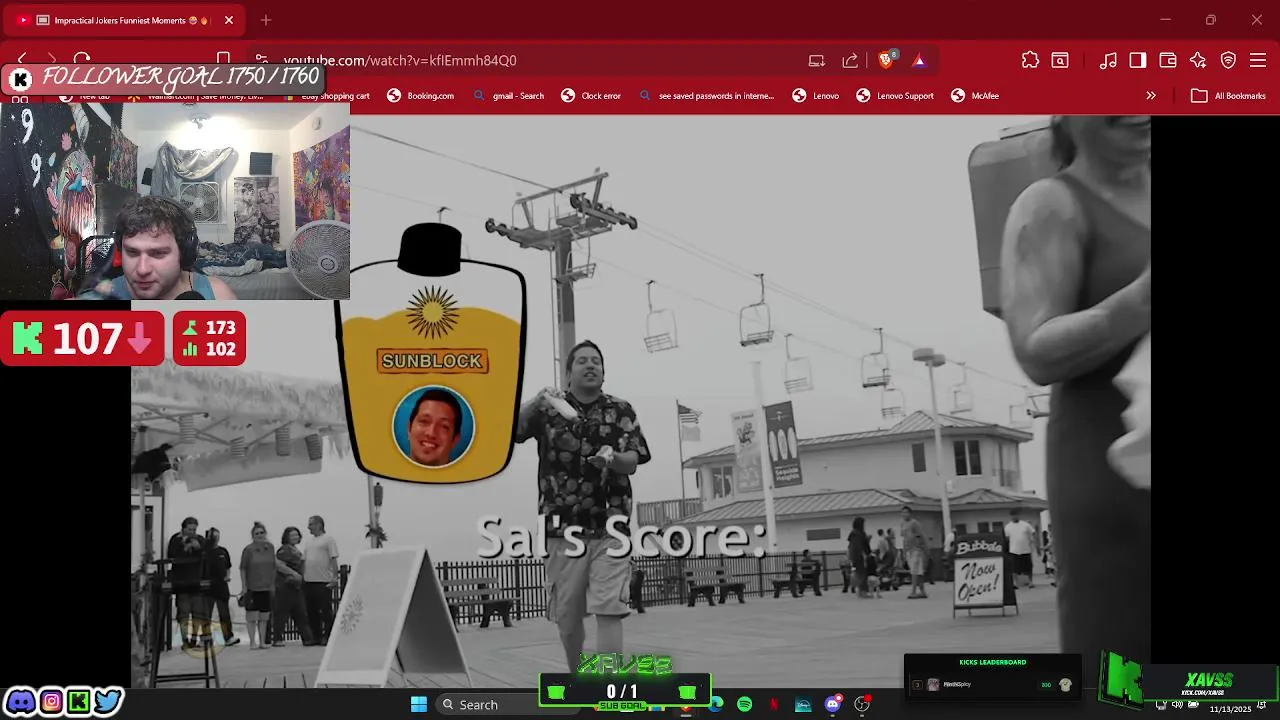This screenshot has width=1280, height=720.
Task: Open Discord from the taskbar
Action: [x=833, y=705]
